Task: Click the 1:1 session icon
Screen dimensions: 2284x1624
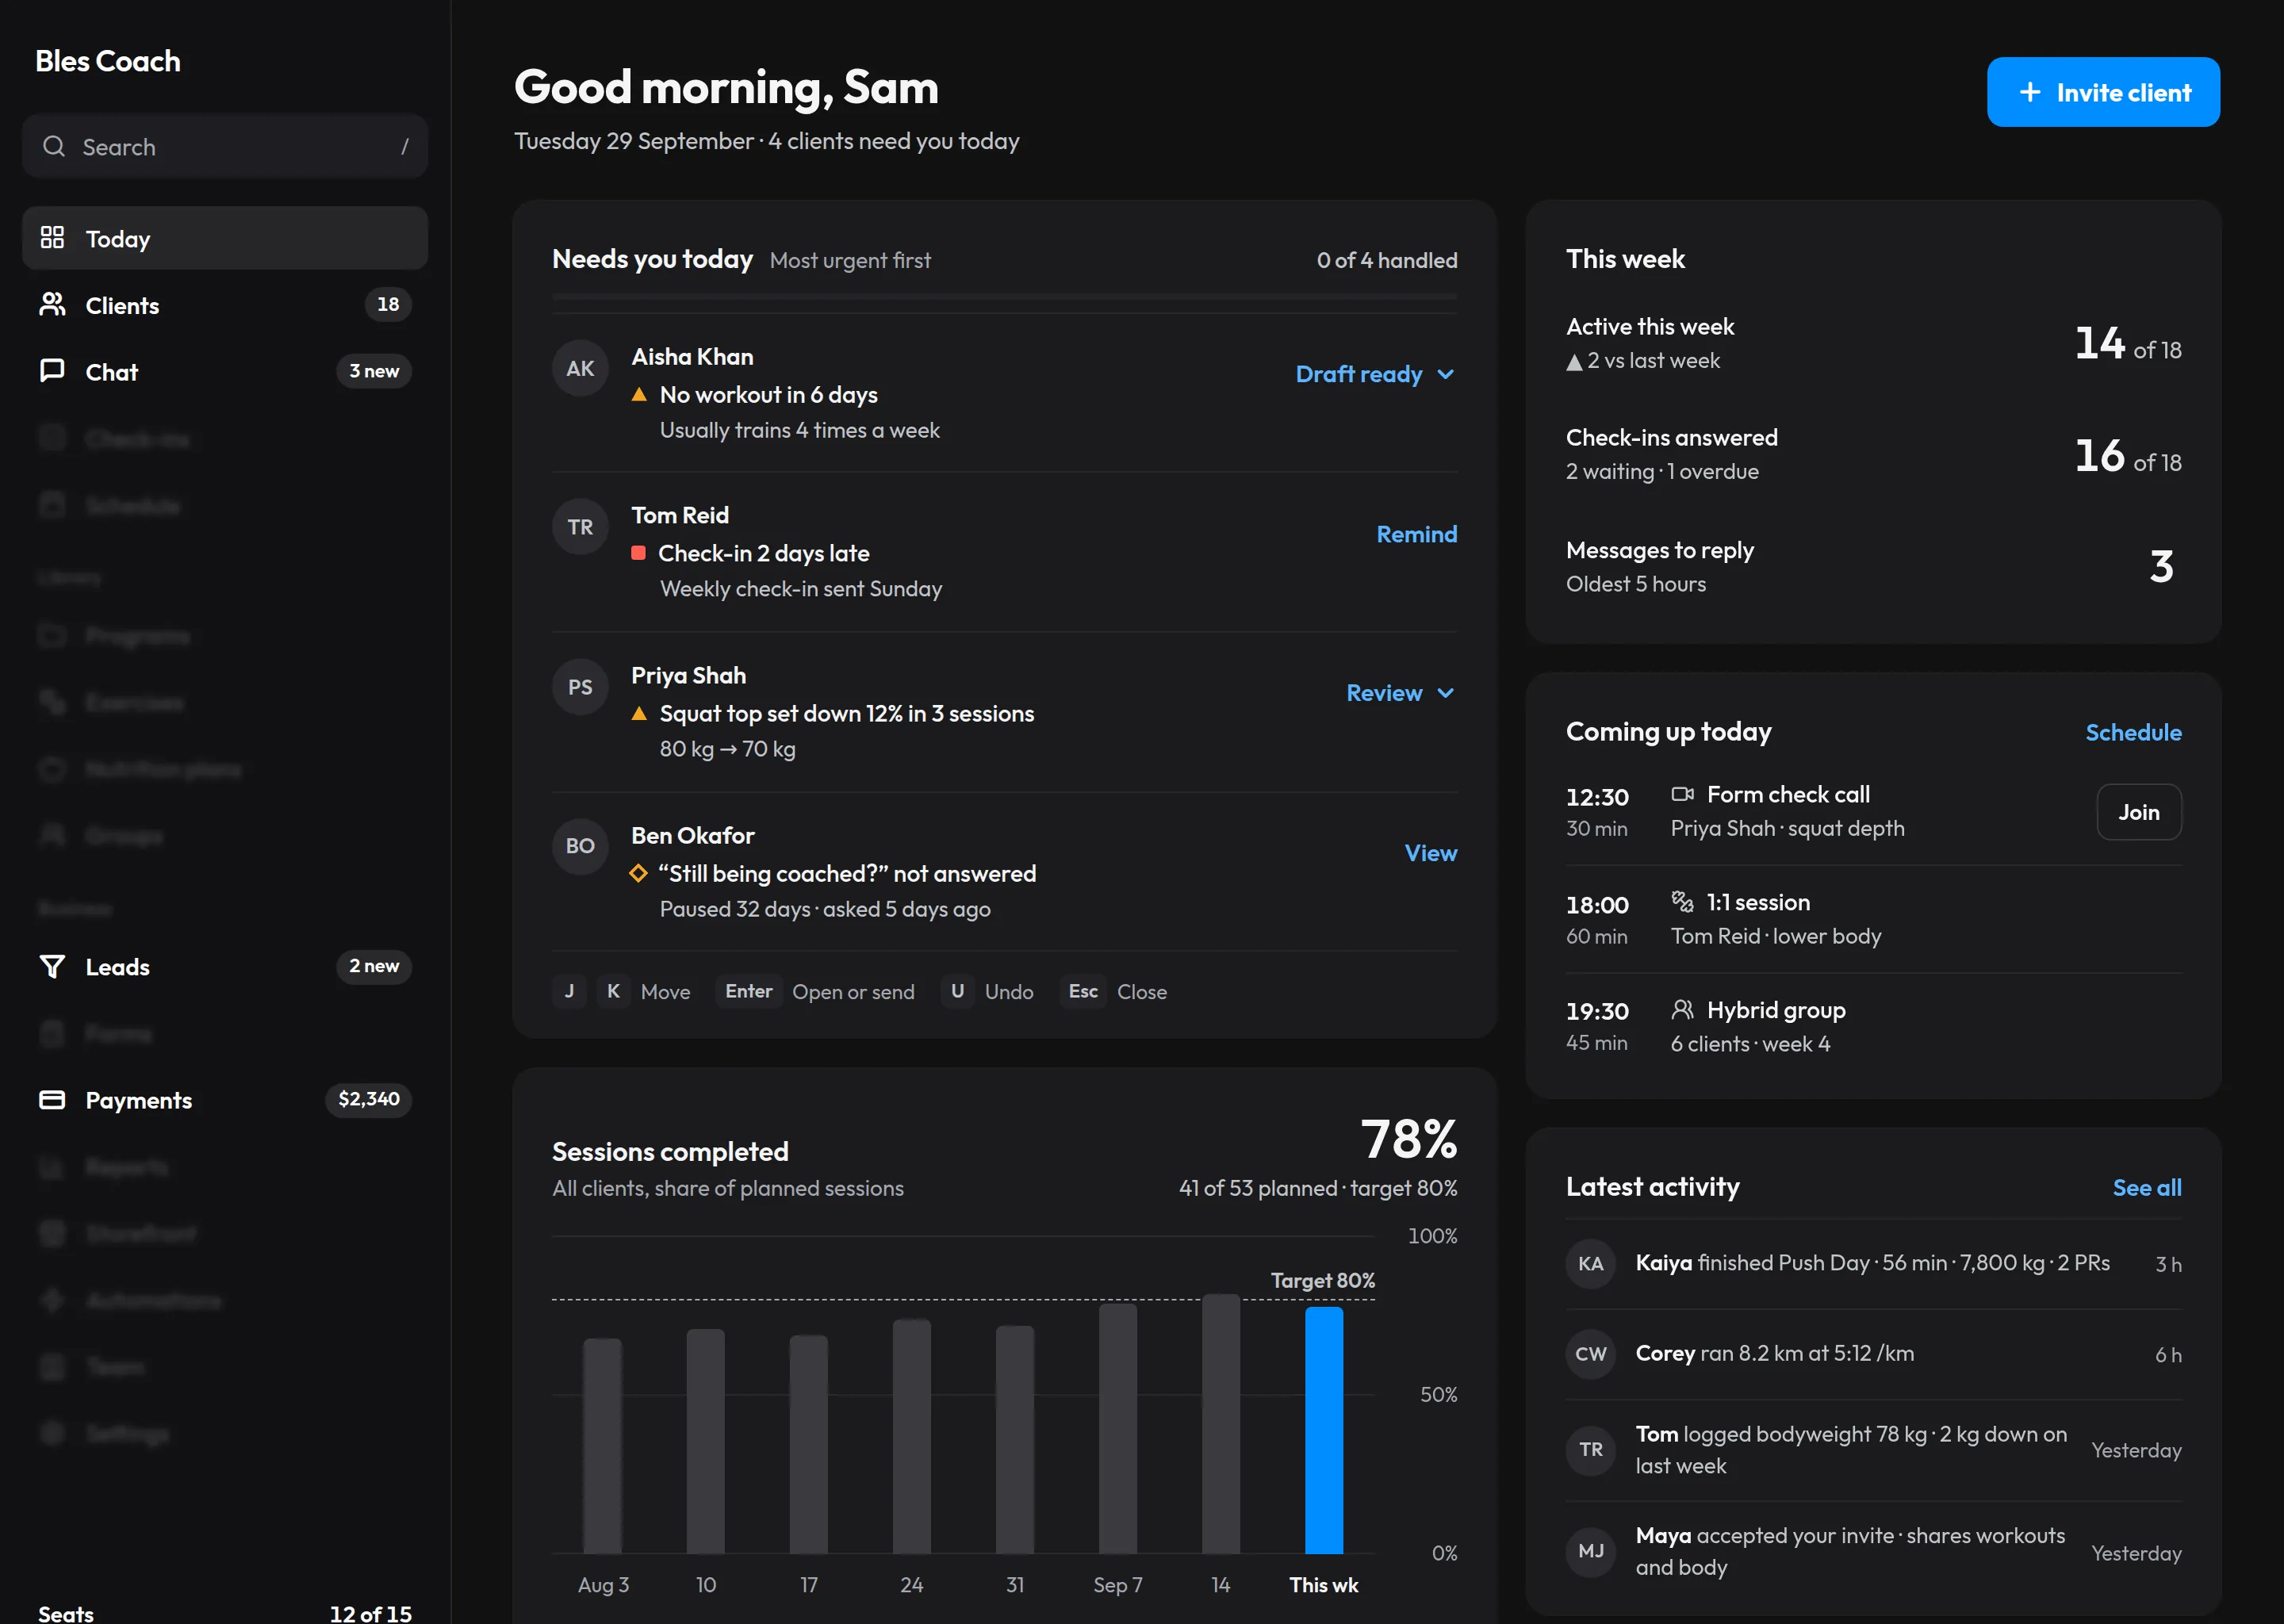Action: [1682, 902]
